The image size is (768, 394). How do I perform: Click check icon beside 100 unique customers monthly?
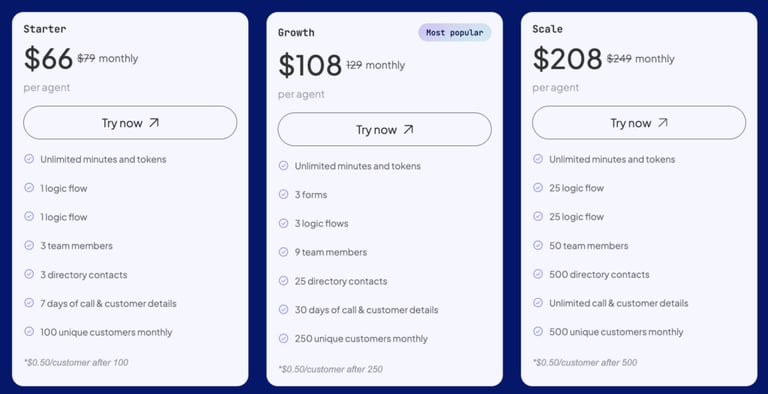tap(29, 332)
